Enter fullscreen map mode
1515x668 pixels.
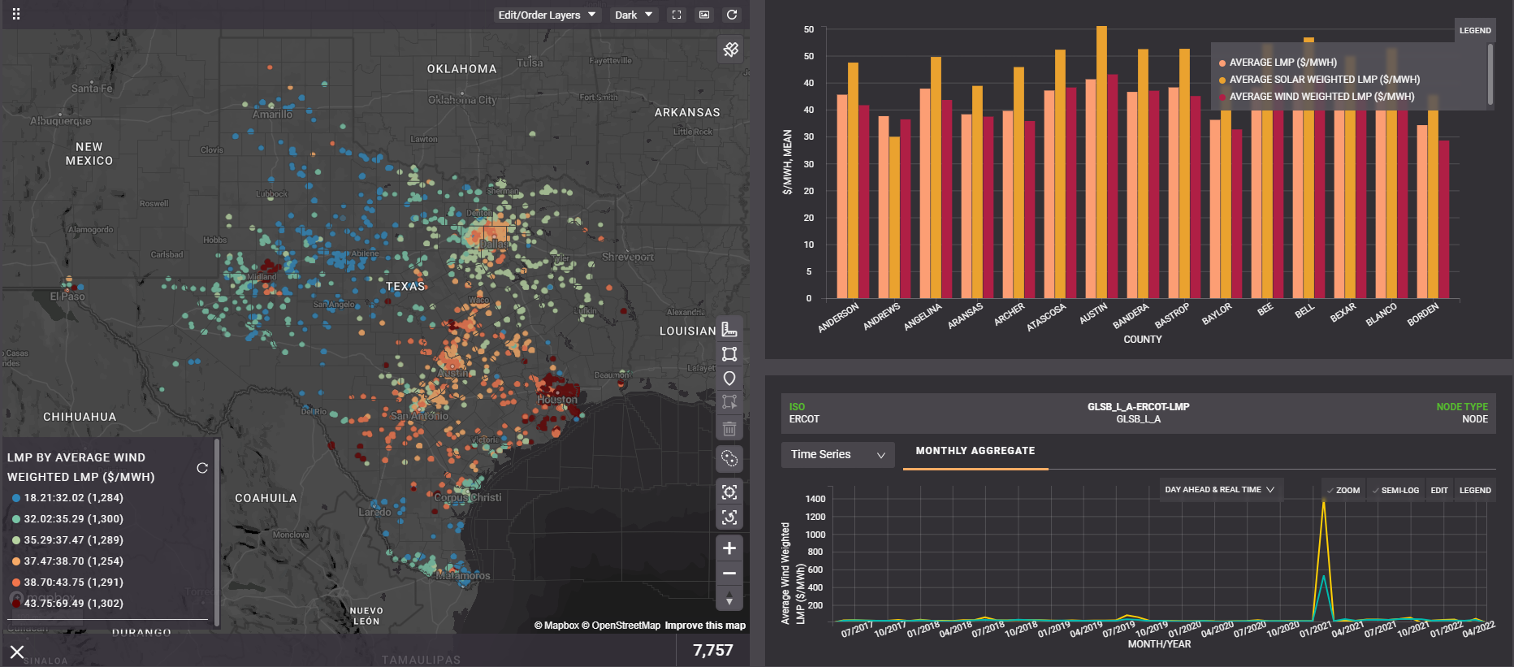pos(677,15)
